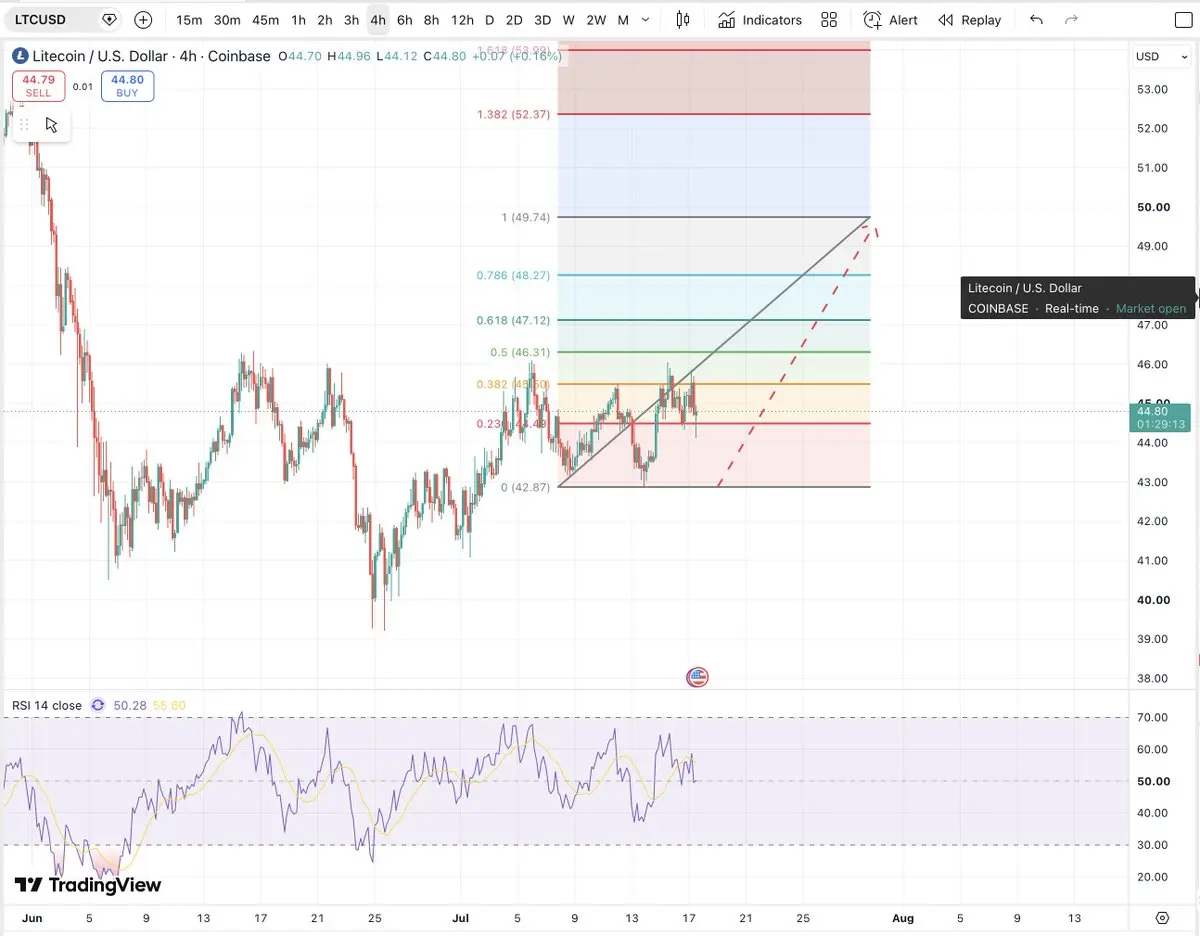Click the red SELL 44.79 button
The width and height of the screenshot is (1200, 936).
(x=39, y=86)
